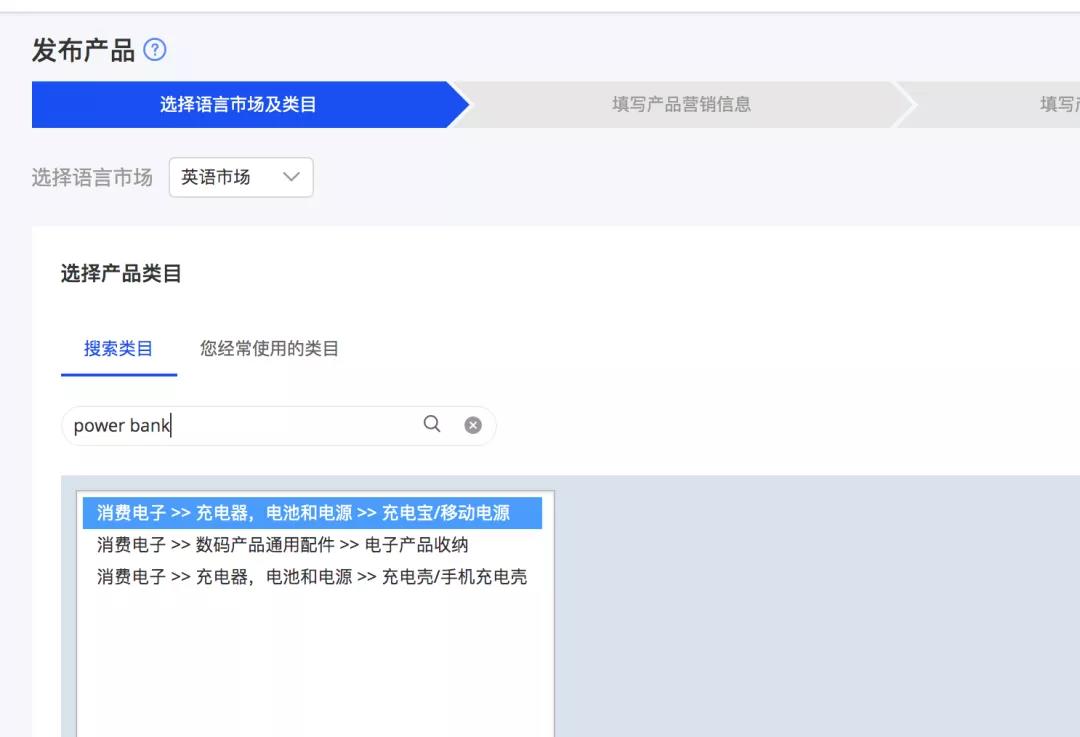The height and width of the screenshot is (737, 1080).
Task: Switch to 您经常使用的类目 tab
Action: click(269, 349)
